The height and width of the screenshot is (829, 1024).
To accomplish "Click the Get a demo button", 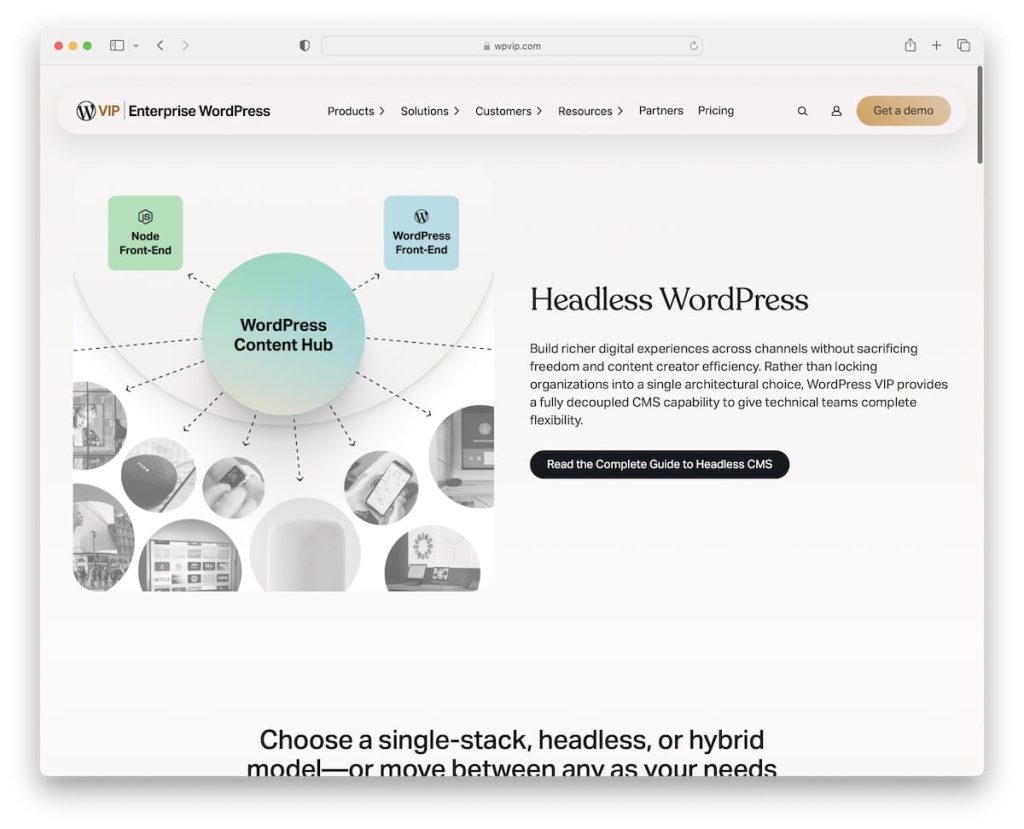I will pos(903,111).
